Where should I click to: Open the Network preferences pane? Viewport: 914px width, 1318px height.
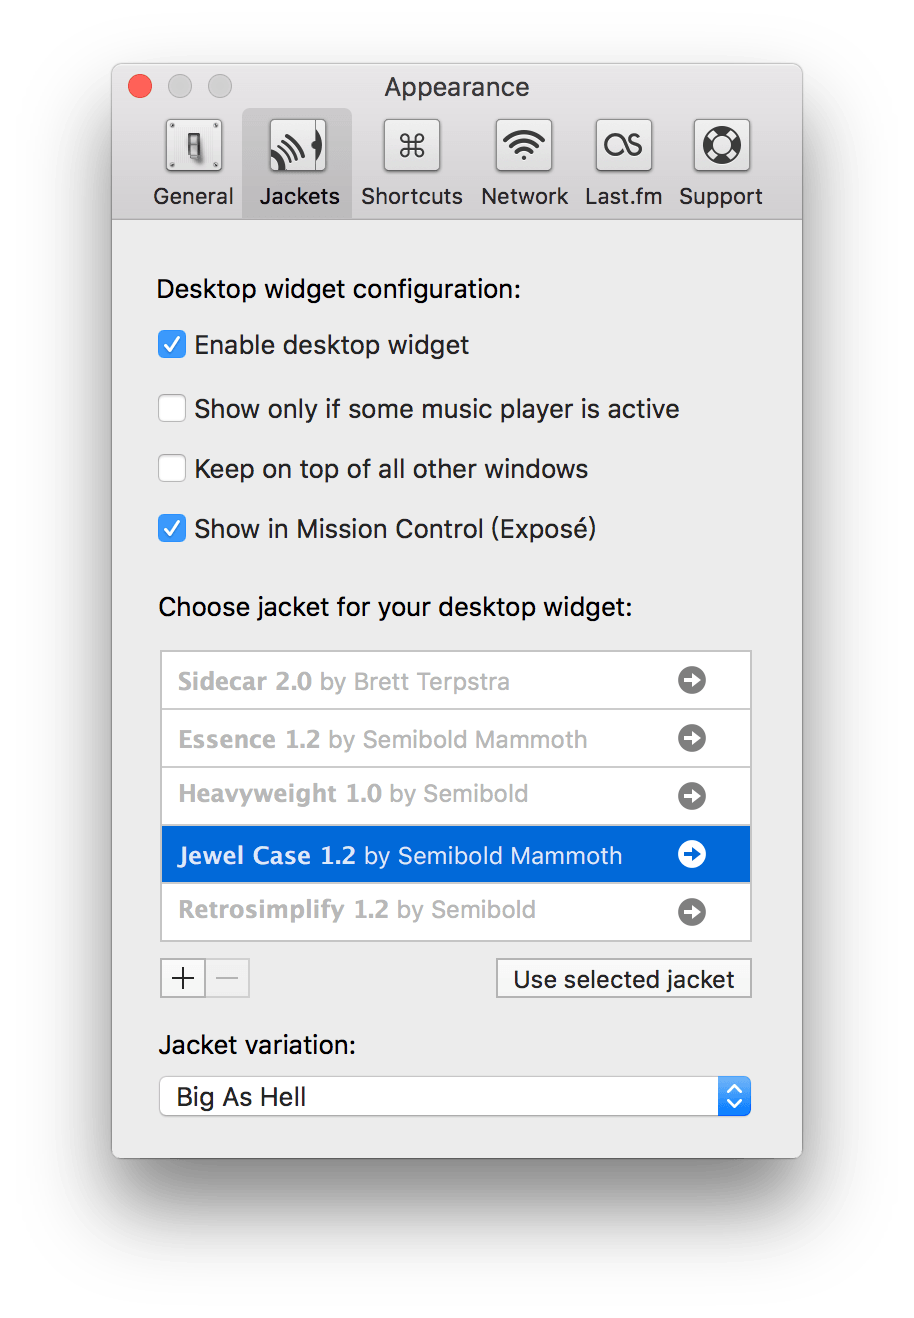pyautogui.click(x=524, y=163)
